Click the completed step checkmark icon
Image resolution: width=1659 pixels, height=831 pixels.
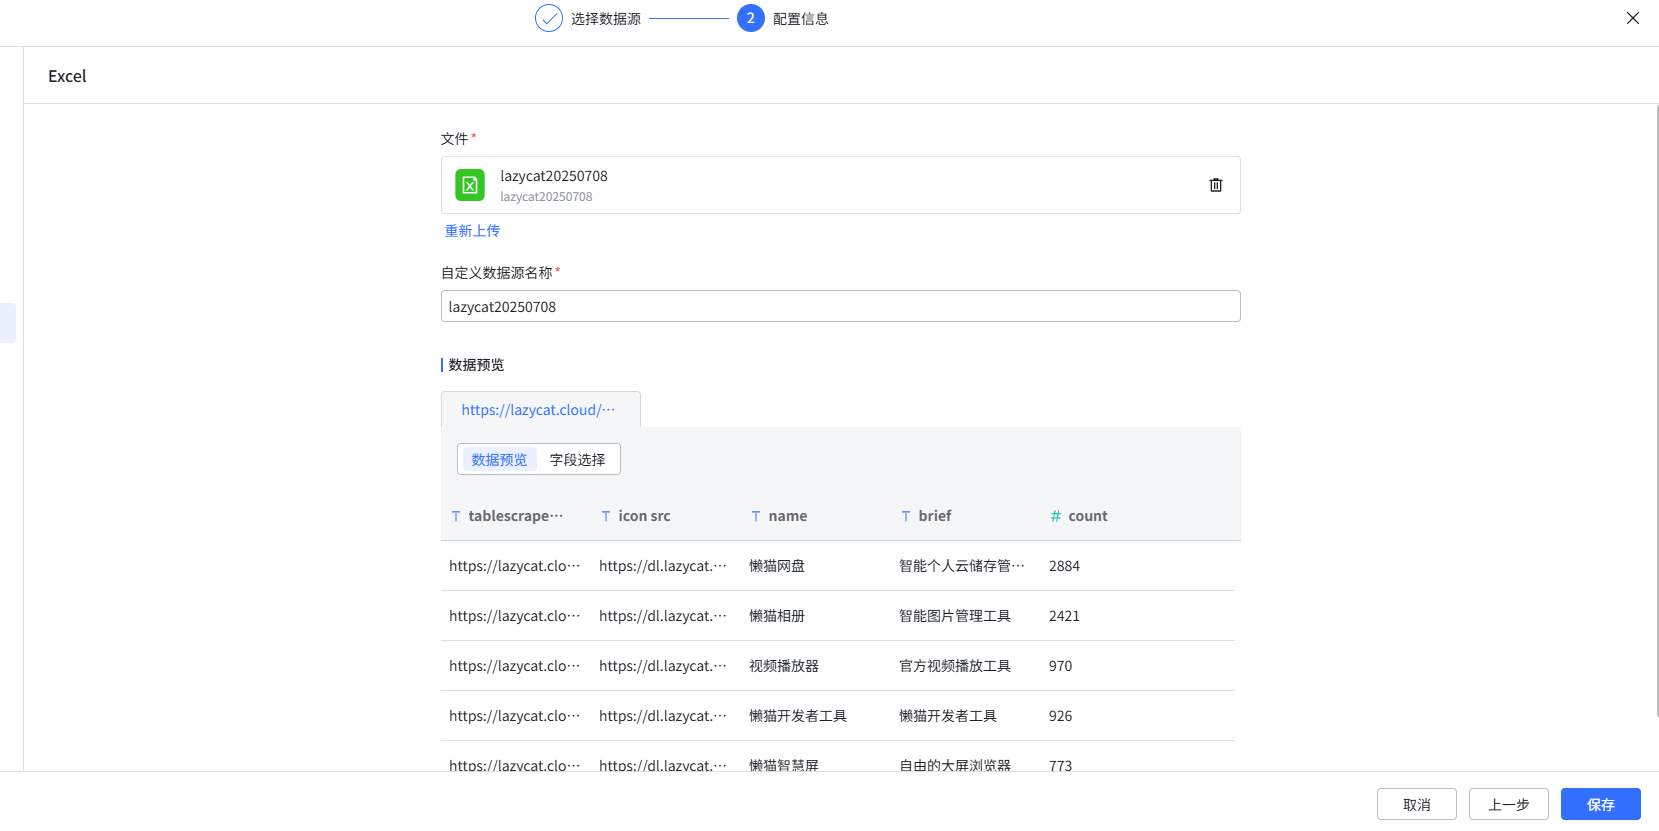(x=549, y=18)
